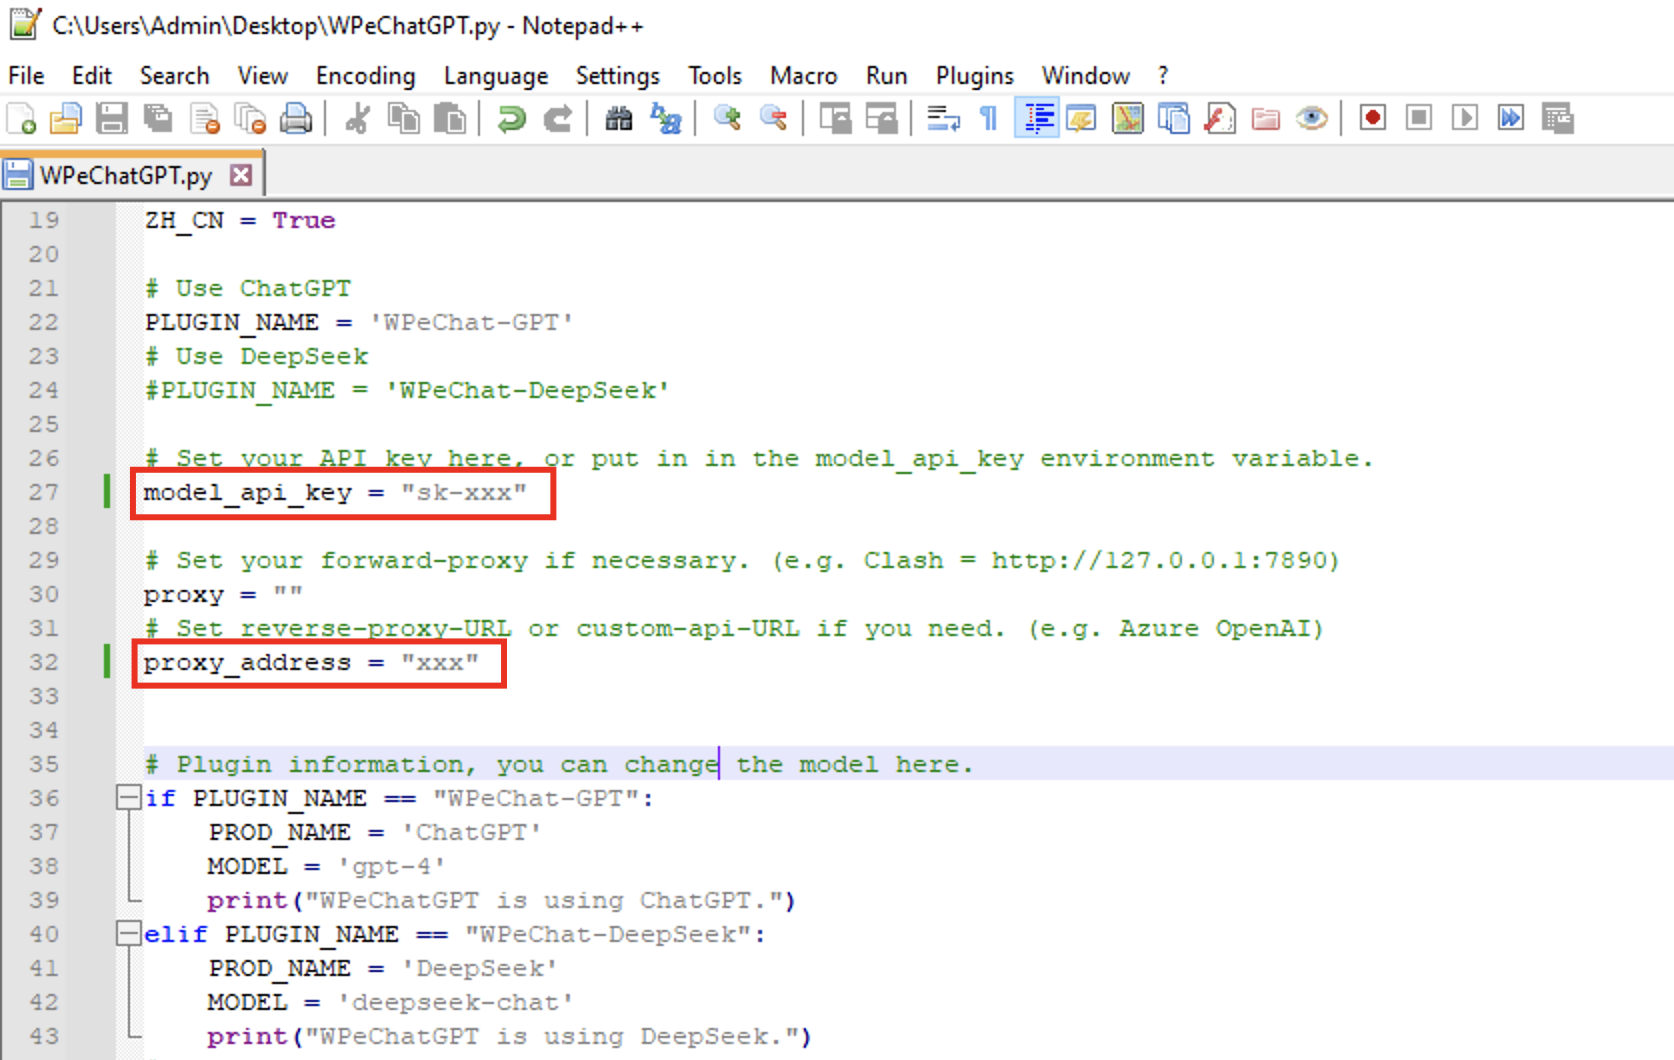This screenshot has height=1060, width=1674.
Task: Toggle synchronized vertical scrolling
Action: pos(835,118)
